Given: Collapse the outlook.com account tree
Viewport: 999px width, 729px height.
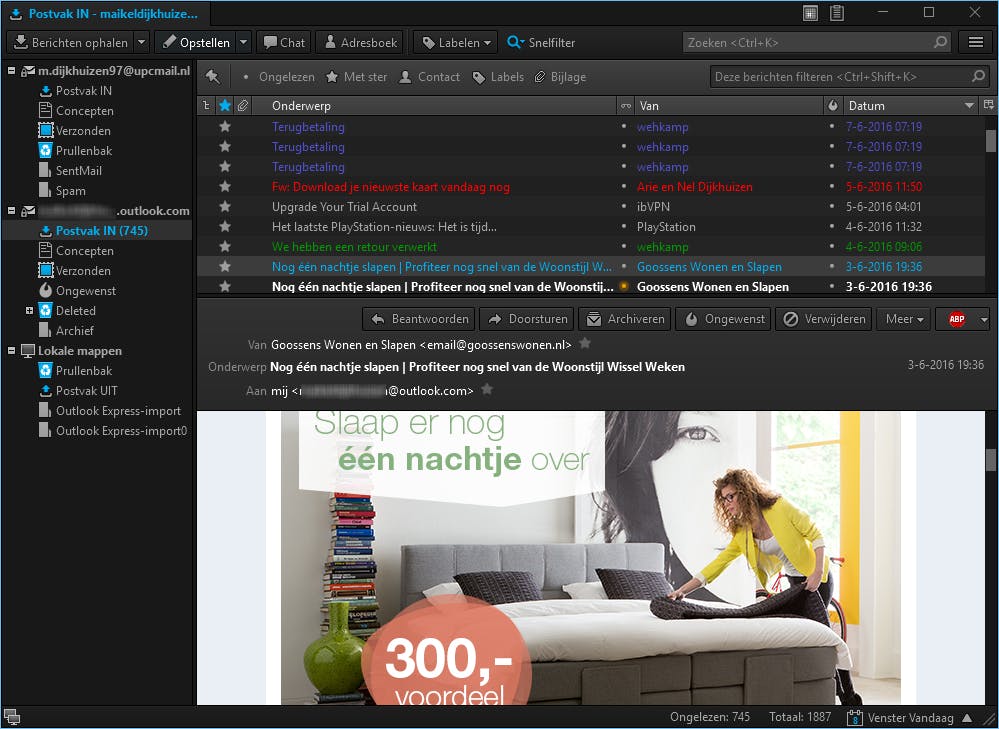Looking at the screenshot, I should pos(11,210).
